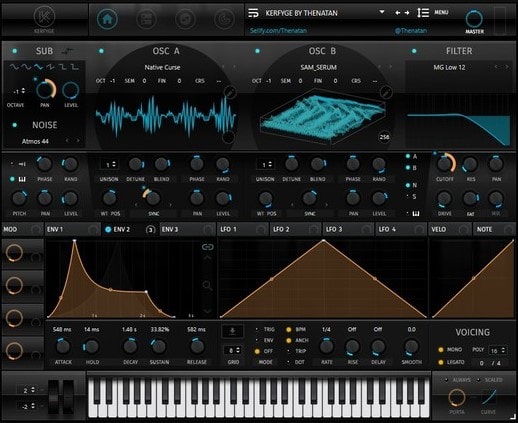Open OSC A Native Curse wavetable menu

pos(162,67)
